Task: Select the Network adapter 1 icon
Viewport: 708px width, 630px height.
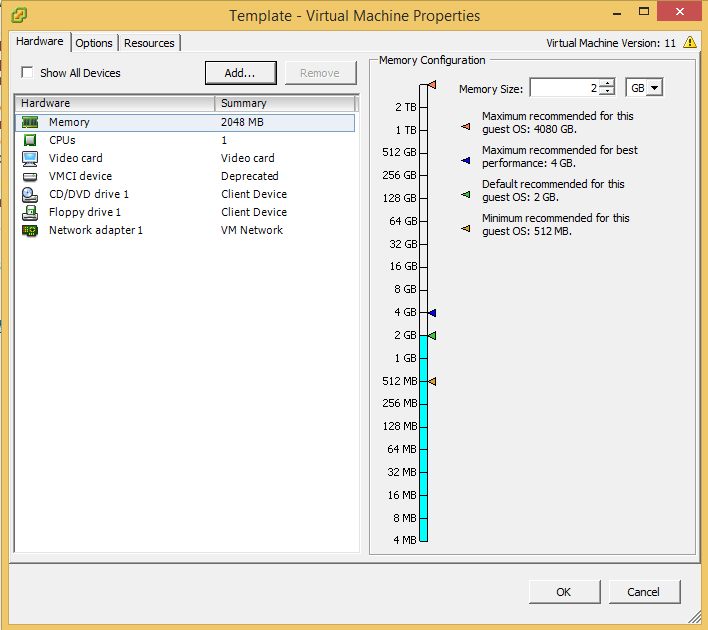Action: tap(30, 230)
